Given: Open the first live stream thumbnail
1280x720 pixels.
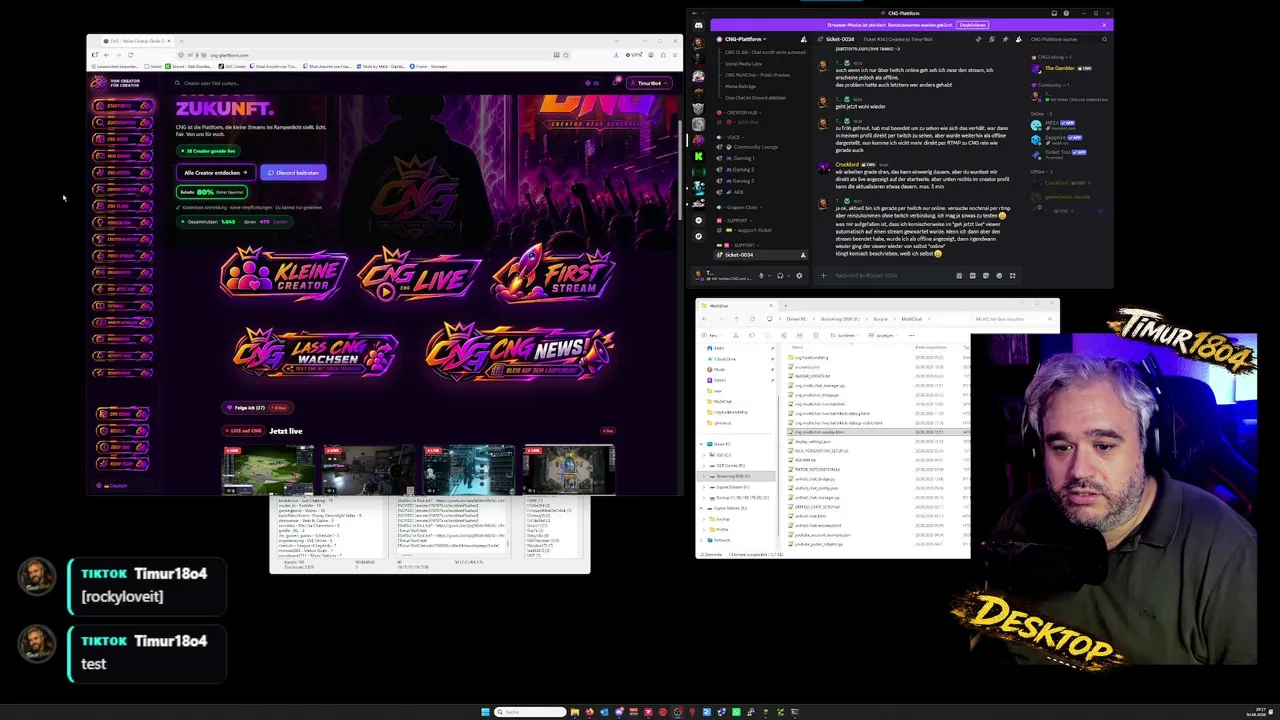Looking at the screenshot, I should (x=267, y=470).
